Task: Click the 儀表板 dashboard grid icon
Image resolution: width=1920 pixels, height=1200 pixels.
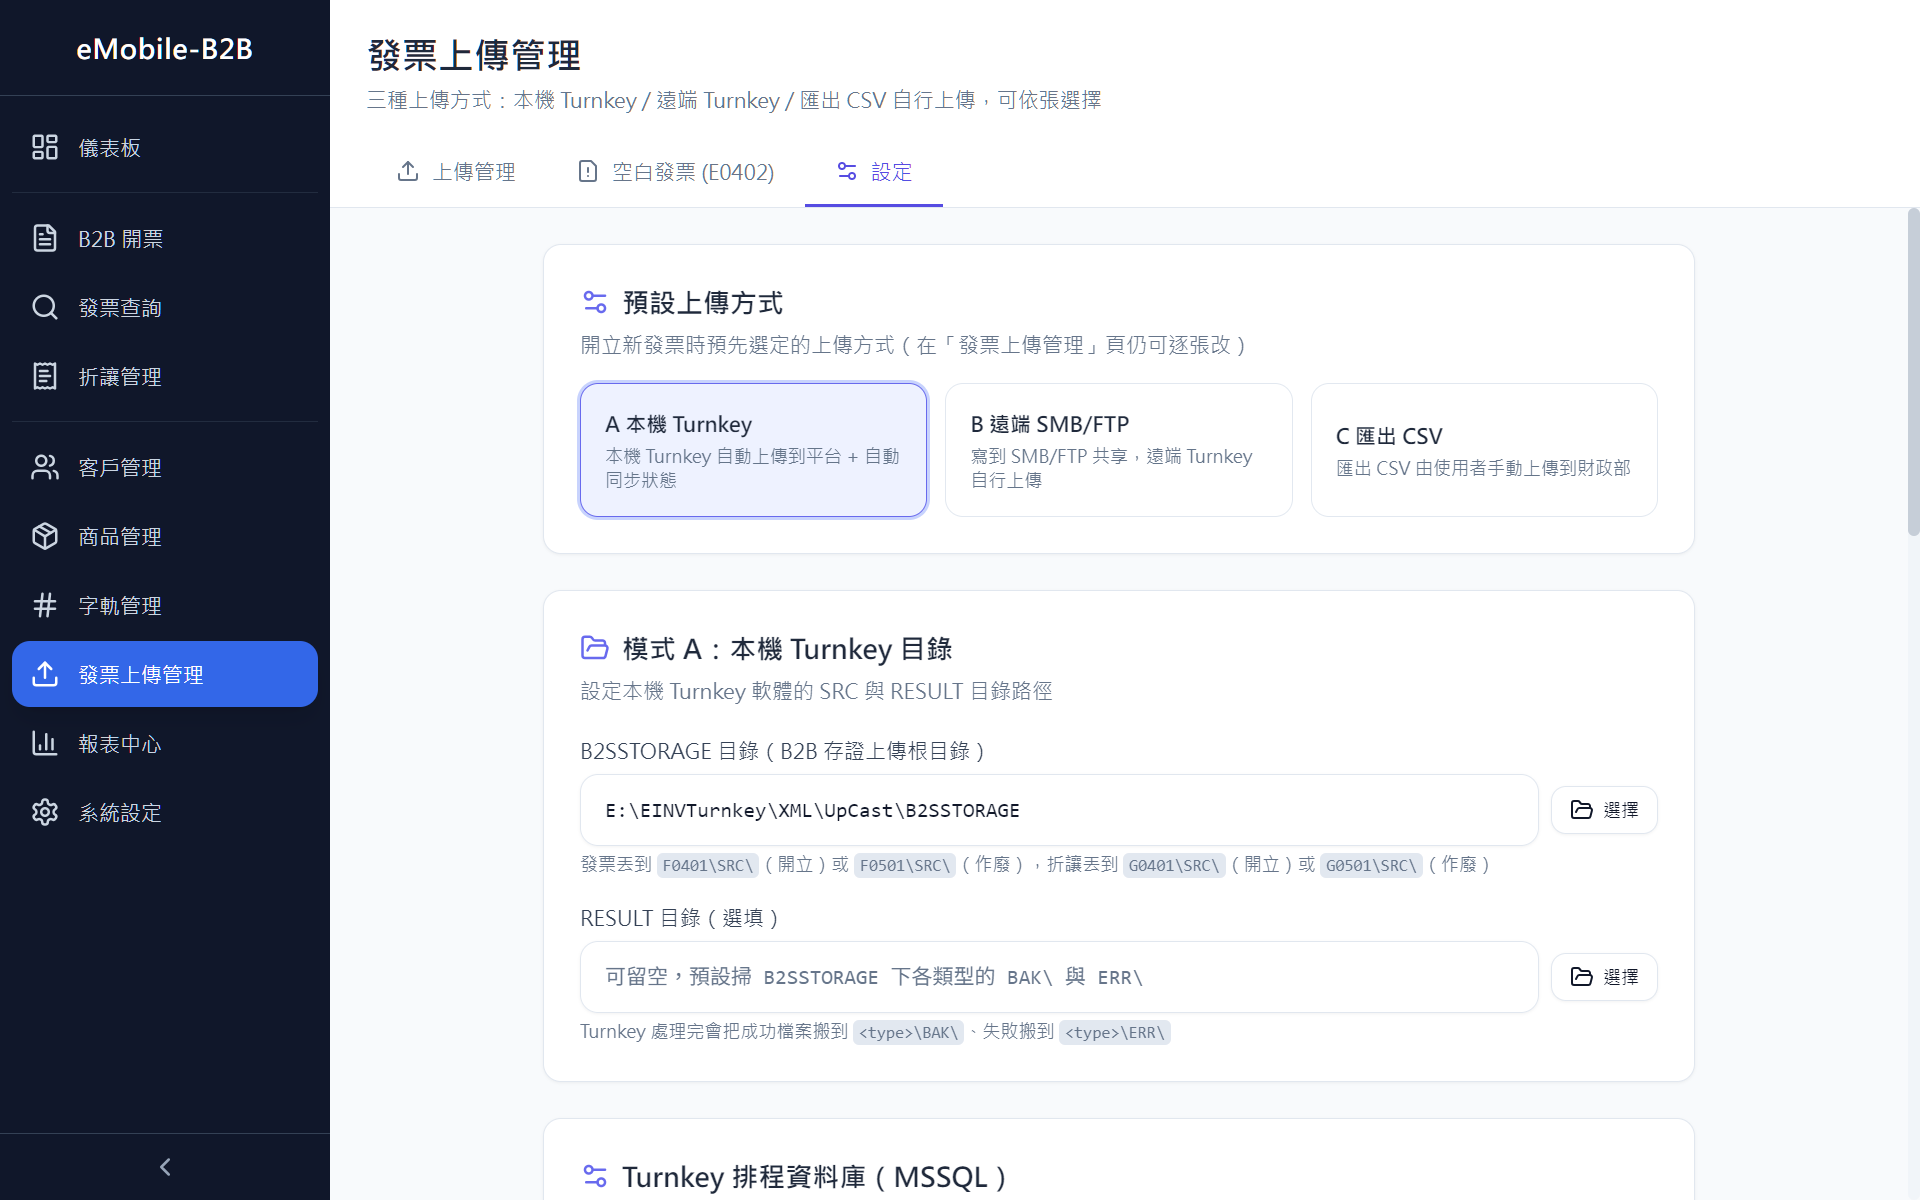Action: [45, 148]
